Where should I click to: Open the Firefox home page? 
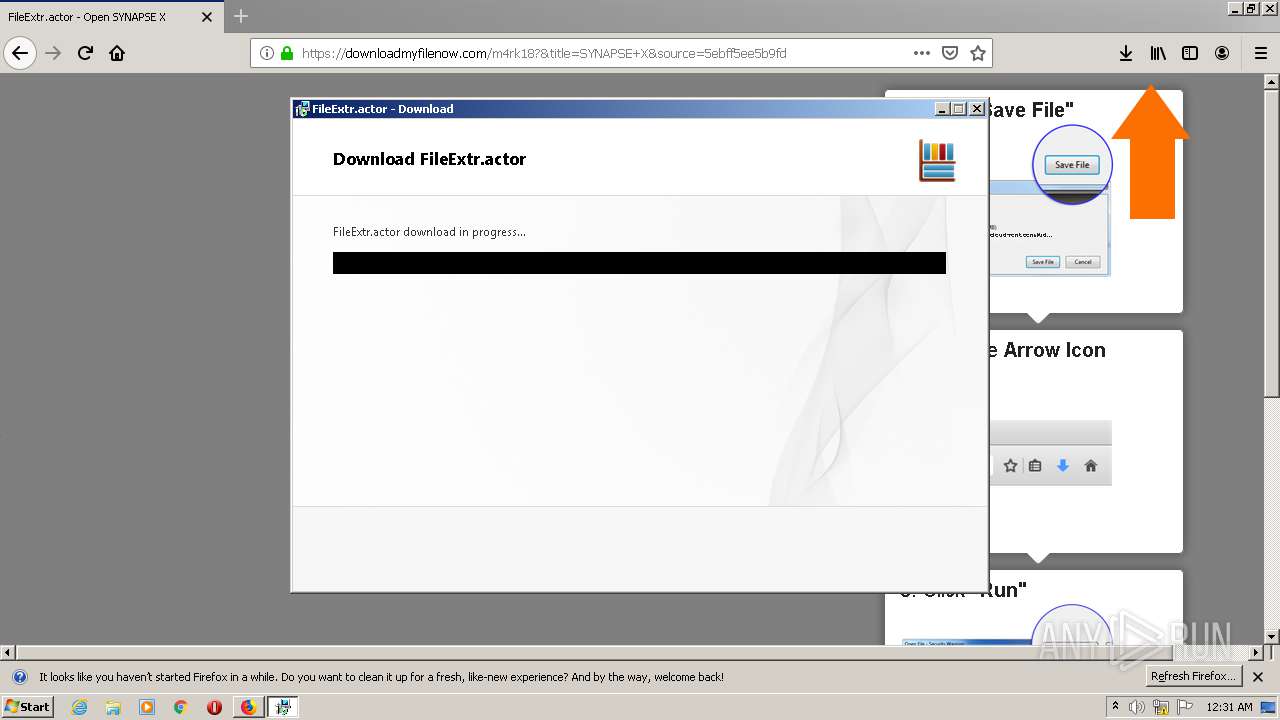coord(117,53)
